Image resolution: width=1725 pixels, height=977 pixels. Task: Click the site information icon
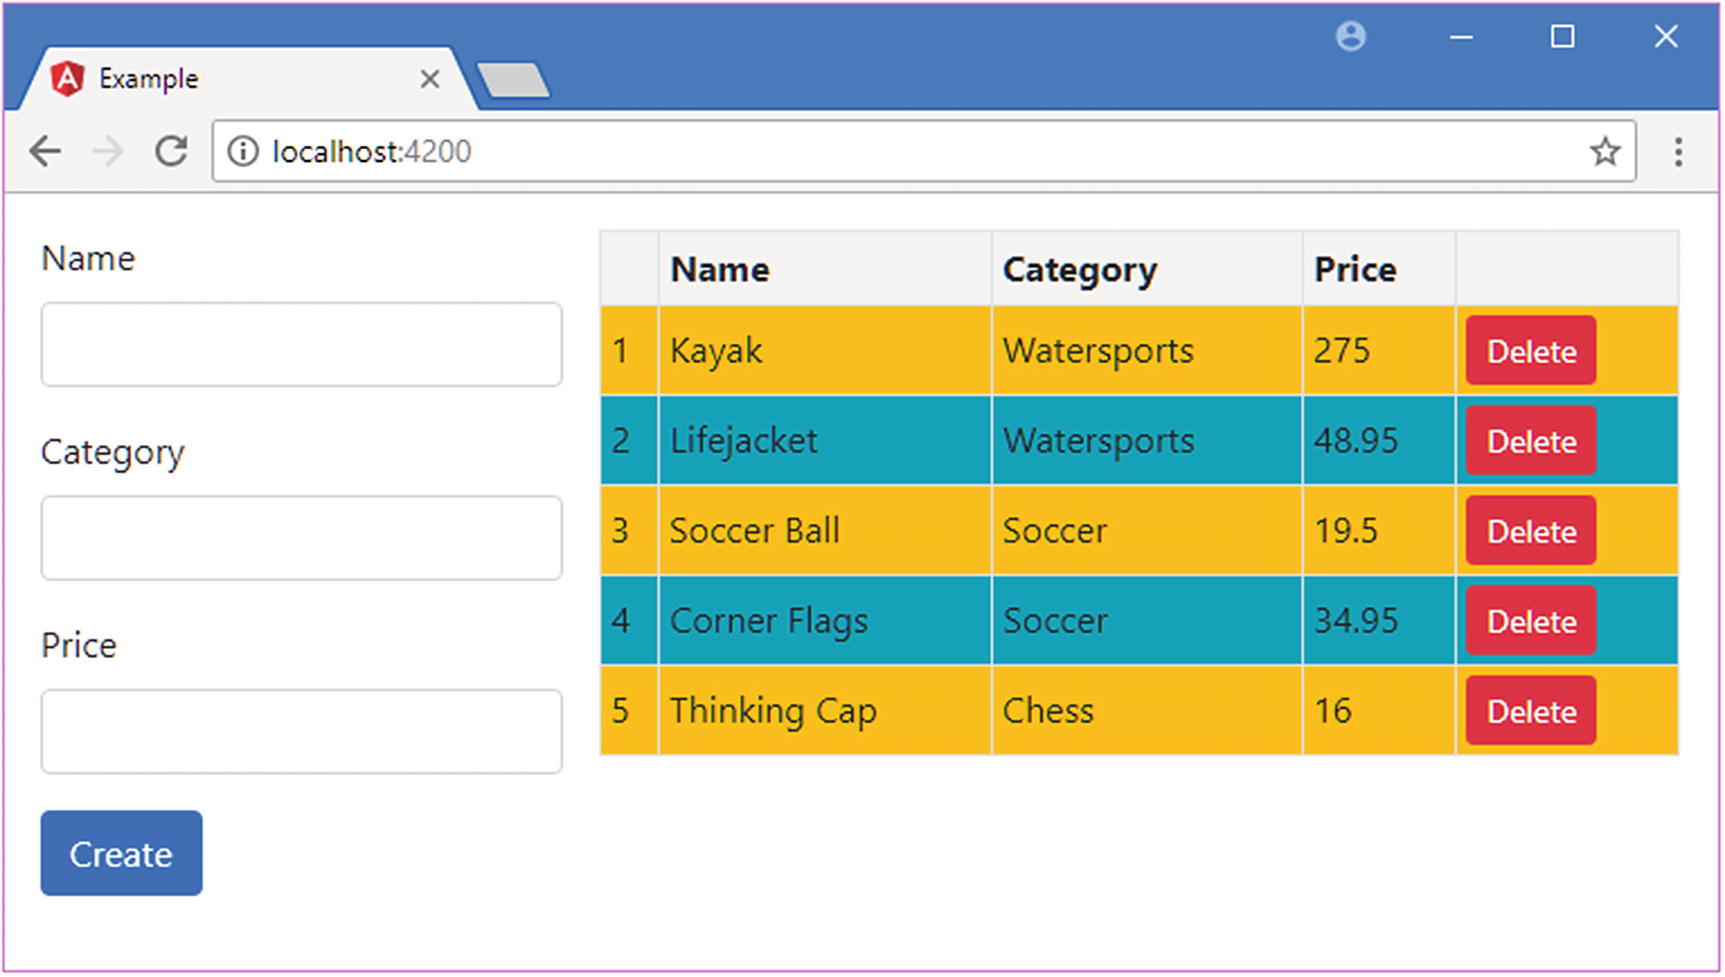(x=242, y=152)
